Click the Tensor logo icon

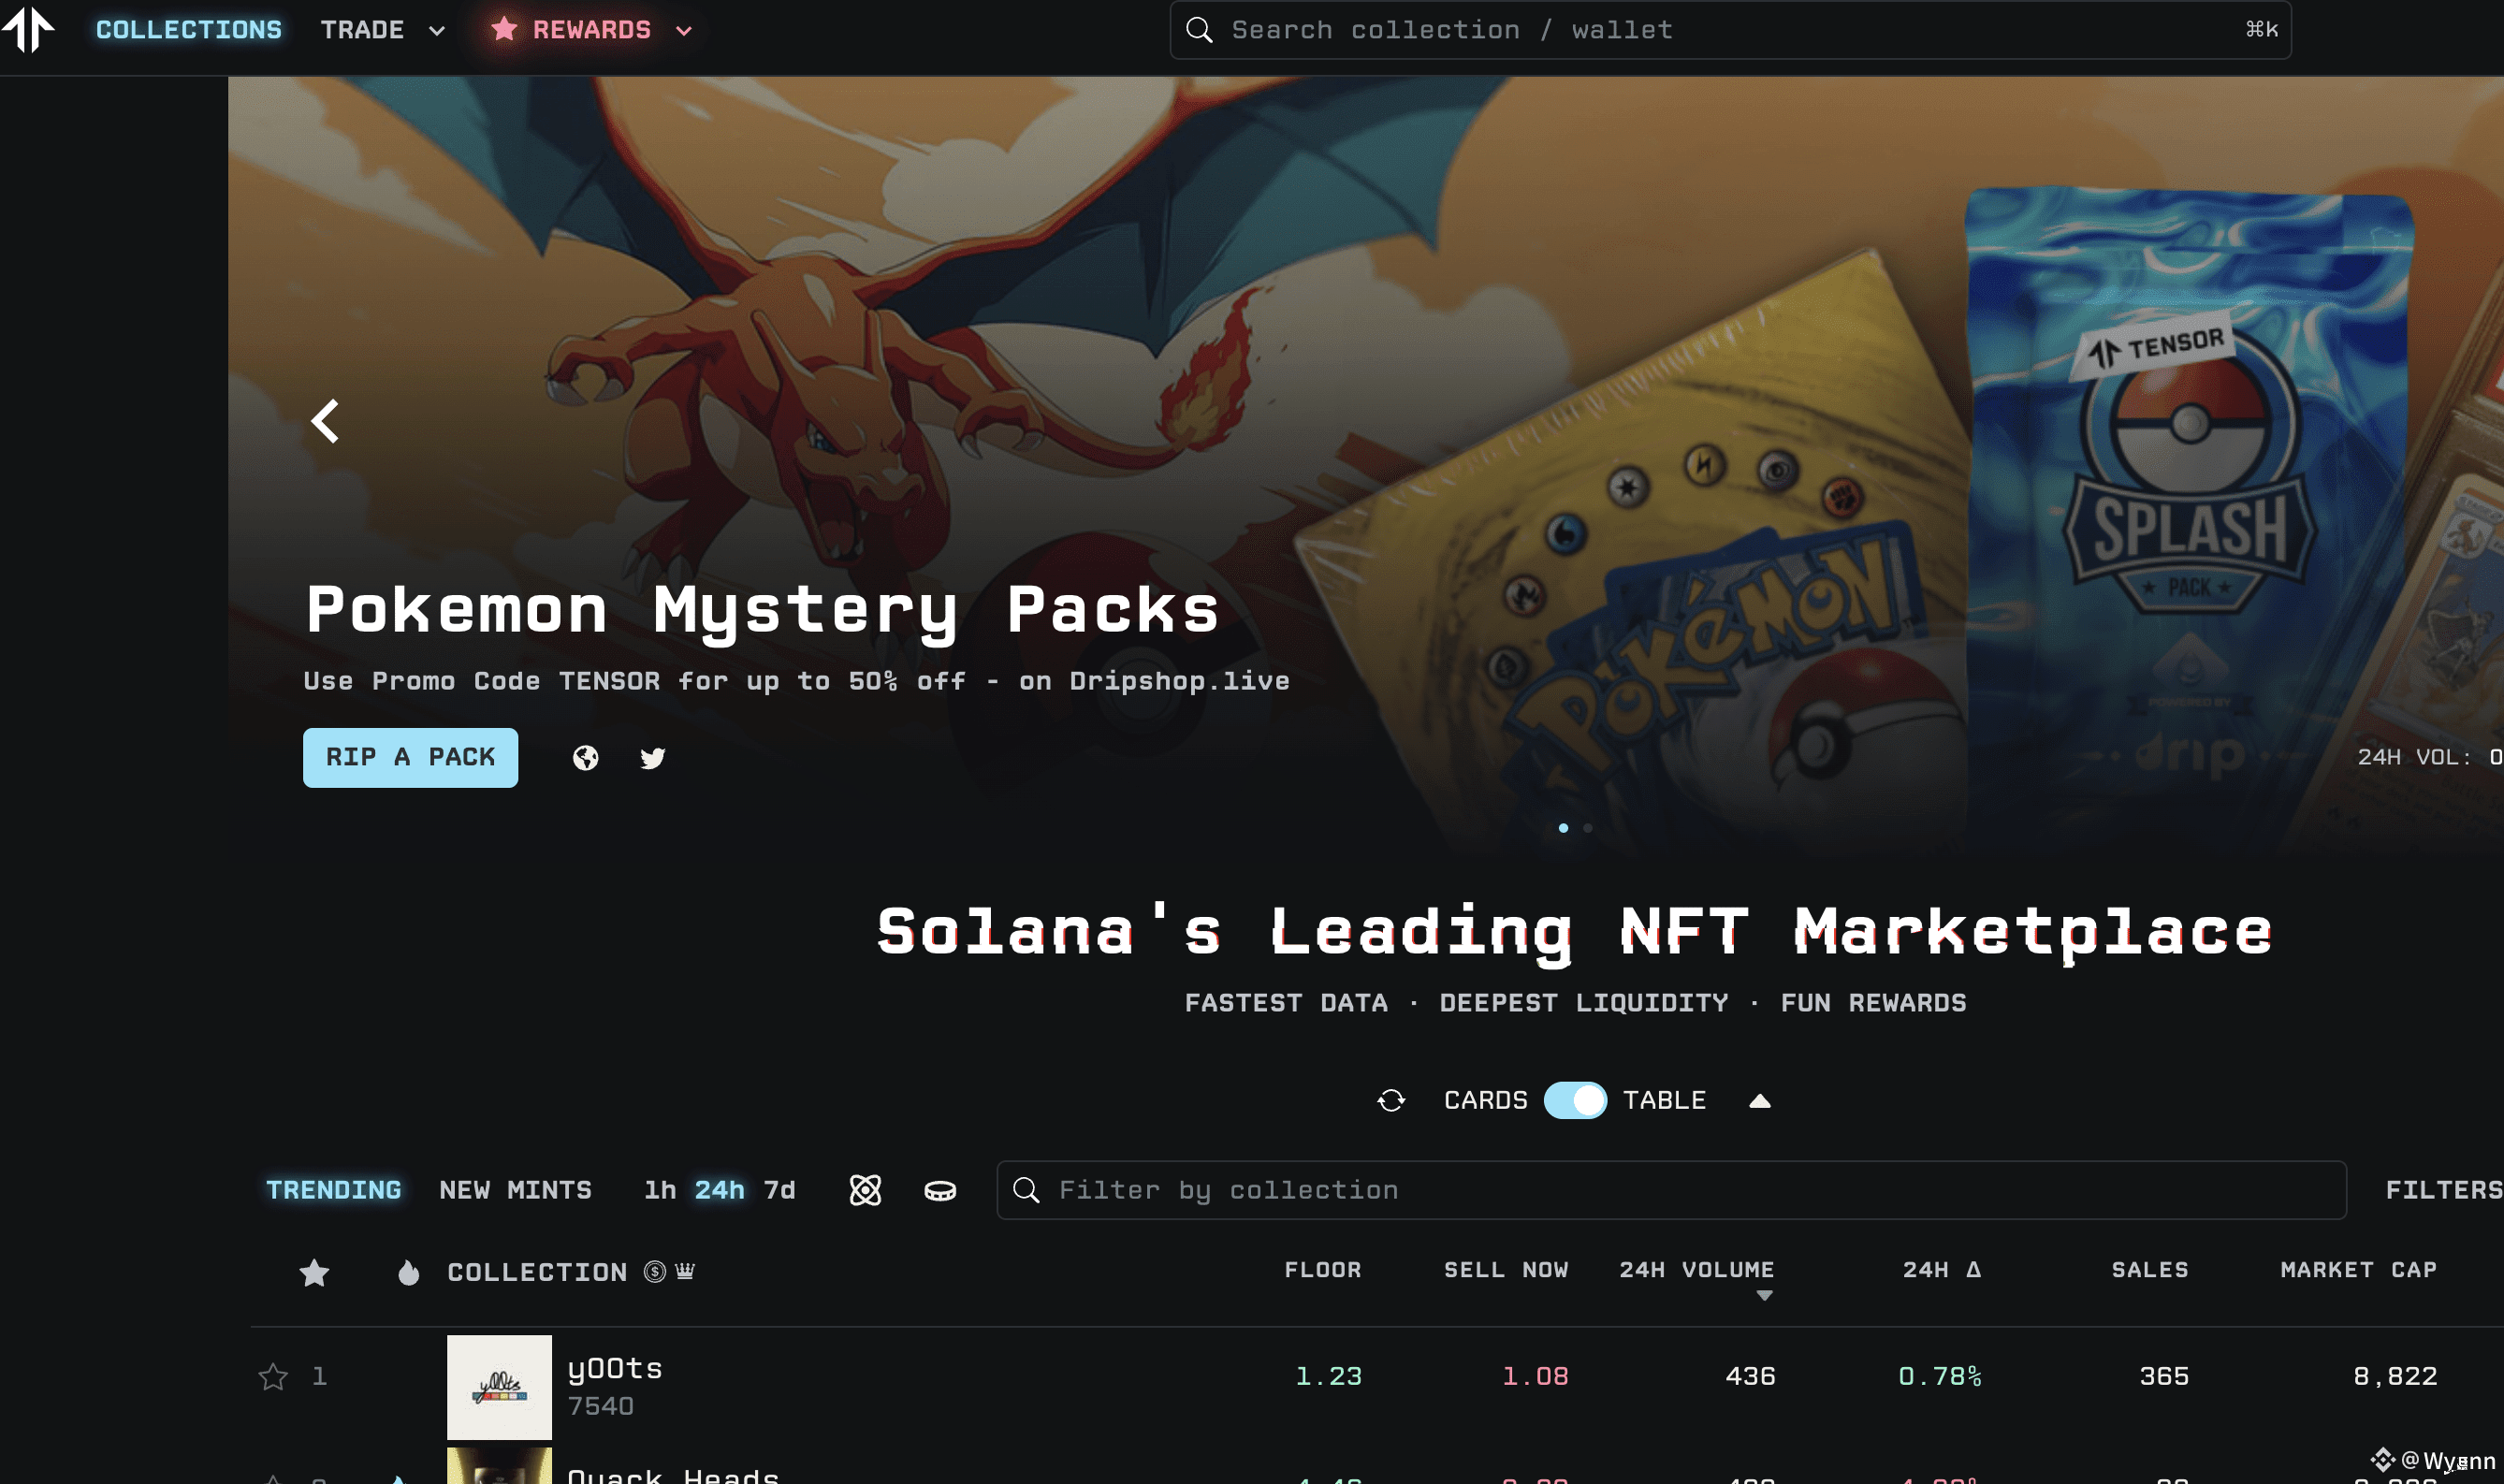pos(28,28)
